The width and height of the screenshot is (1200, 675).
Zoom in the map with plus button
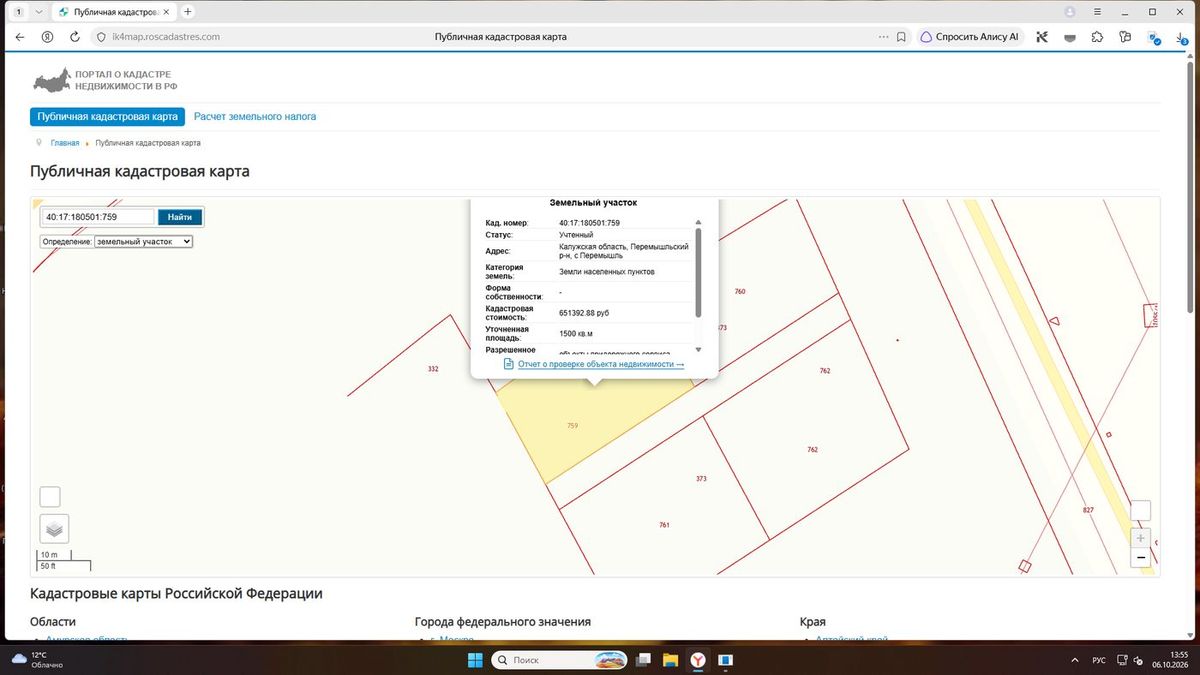click(1140, 537)
